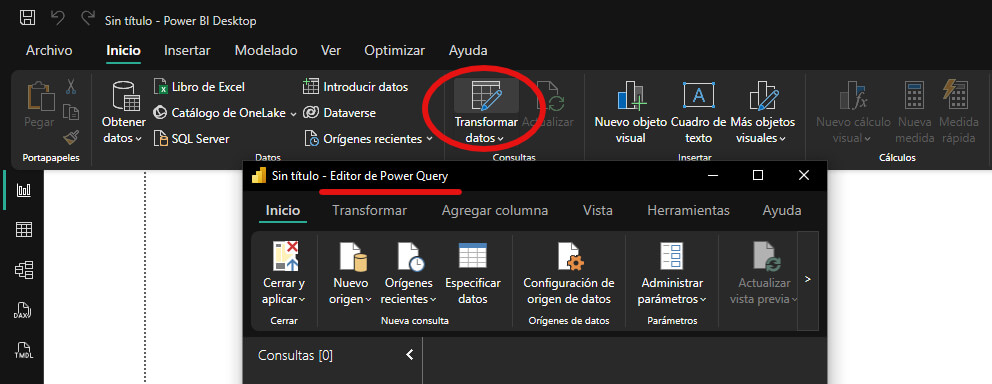
Task: Open the Ayuda tab in Power BI Desktop
Action: click(468, 51)
